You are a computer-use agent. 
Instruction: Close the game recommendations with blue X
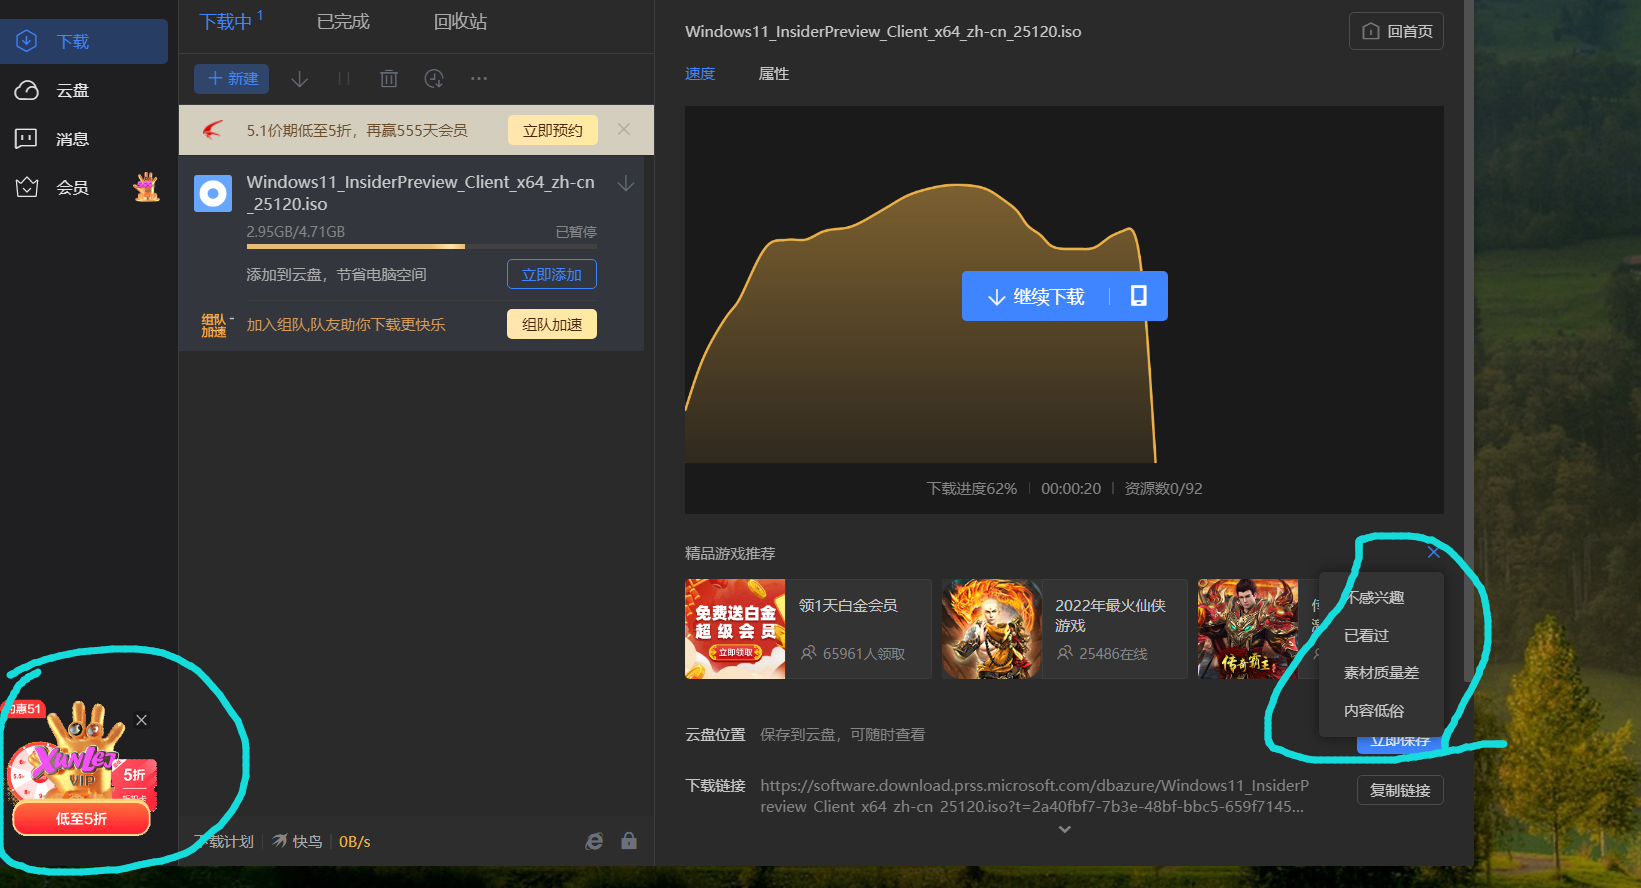tap(1434, 552)
